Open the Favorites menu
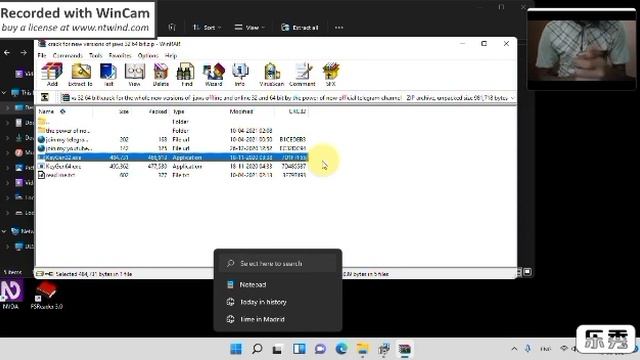Viewport: 640px width, 360px height. point(120,55)
